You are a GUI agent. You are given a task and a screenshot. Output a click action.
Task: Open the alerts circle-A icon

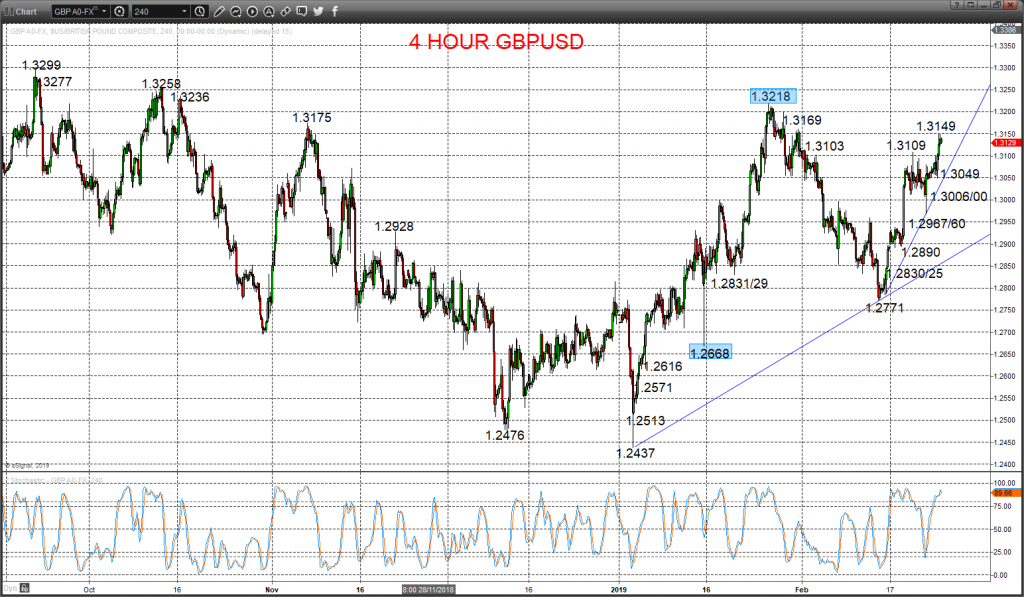pos(268,11)
